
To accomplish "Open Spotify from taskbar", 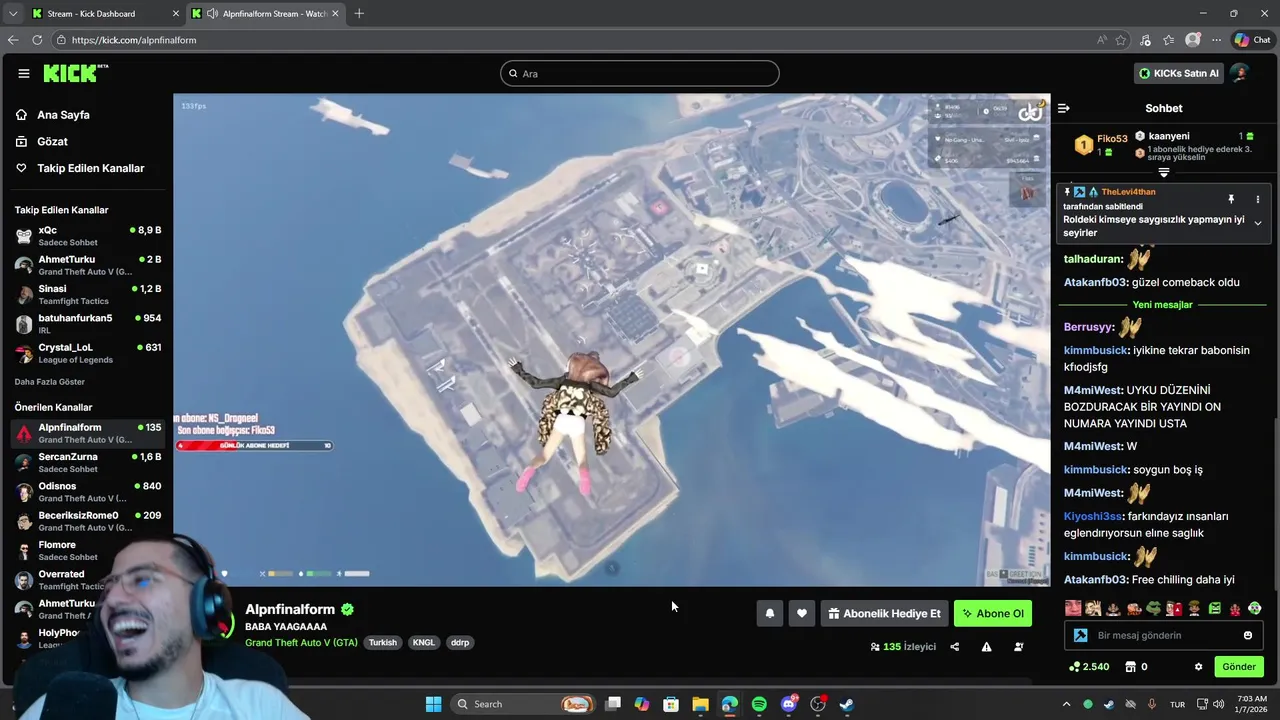I will pos(759,704).
